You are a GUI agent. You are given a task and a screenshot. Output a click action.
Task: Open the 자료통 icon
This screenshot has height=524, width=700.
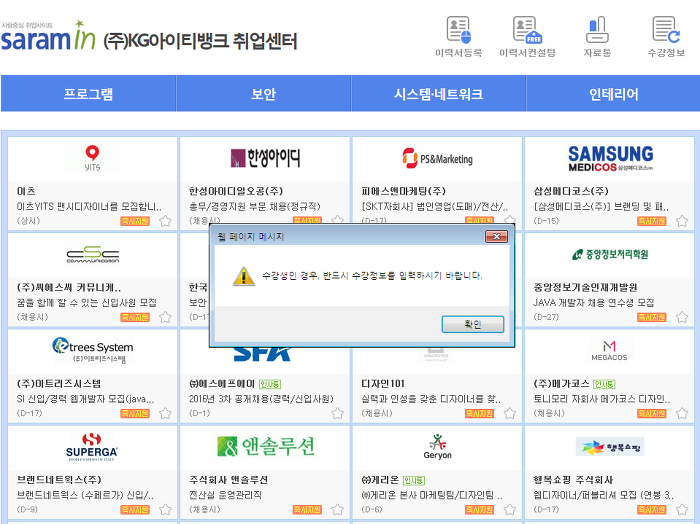(x=597, y=37)
